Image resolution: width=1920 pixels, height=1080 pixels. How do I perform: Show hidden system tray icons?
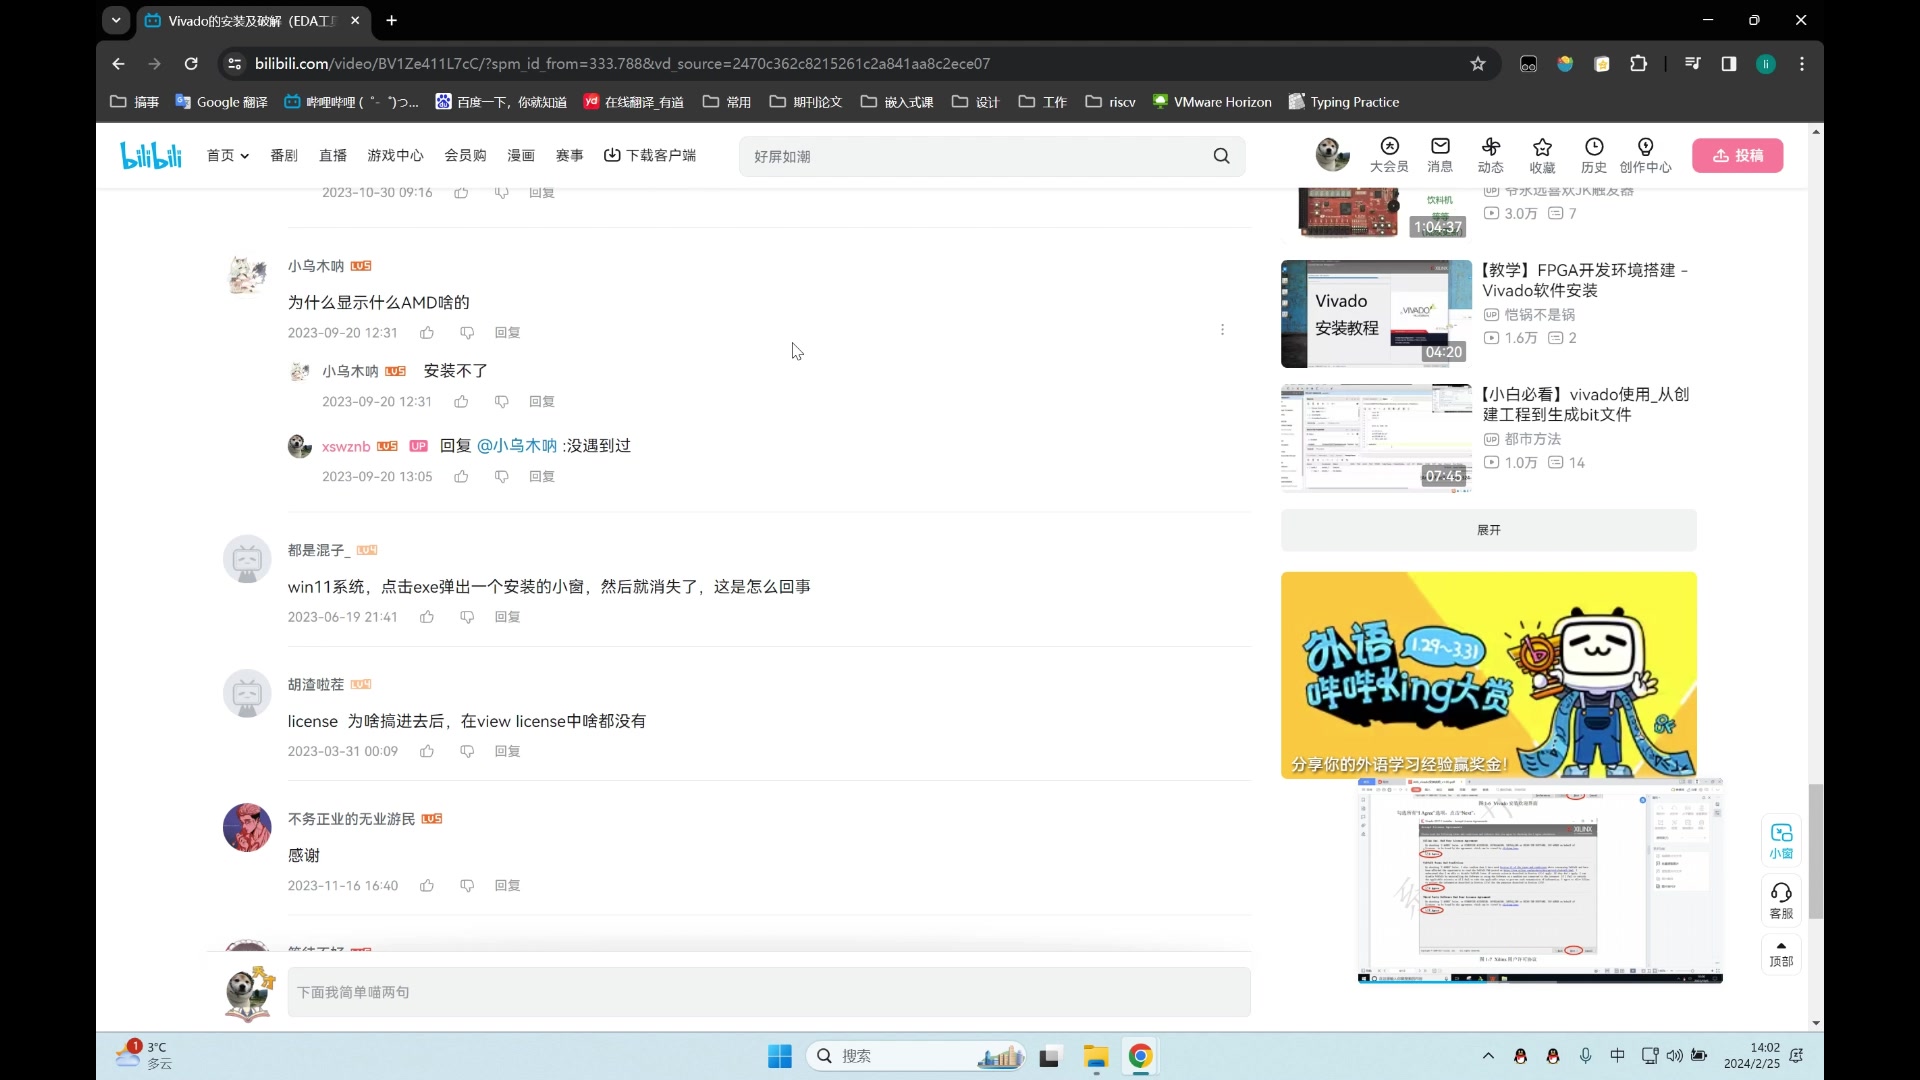tap(1488, 1056)
